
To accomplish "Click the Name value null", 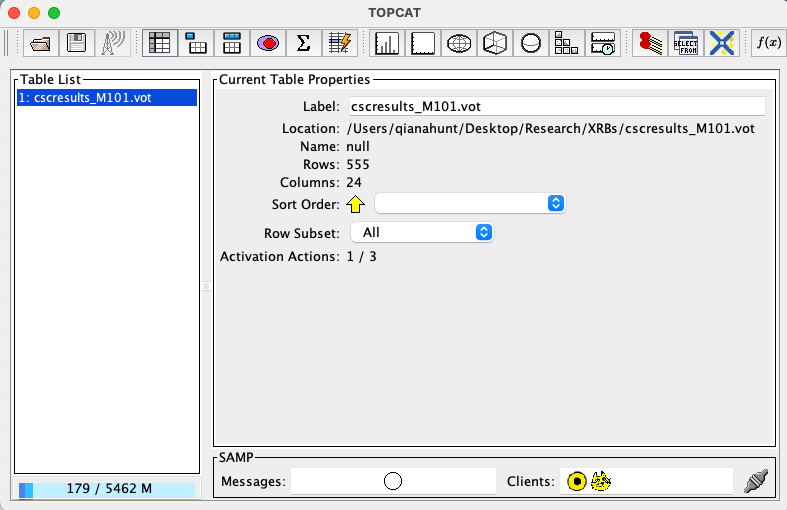I will point(358,147).
